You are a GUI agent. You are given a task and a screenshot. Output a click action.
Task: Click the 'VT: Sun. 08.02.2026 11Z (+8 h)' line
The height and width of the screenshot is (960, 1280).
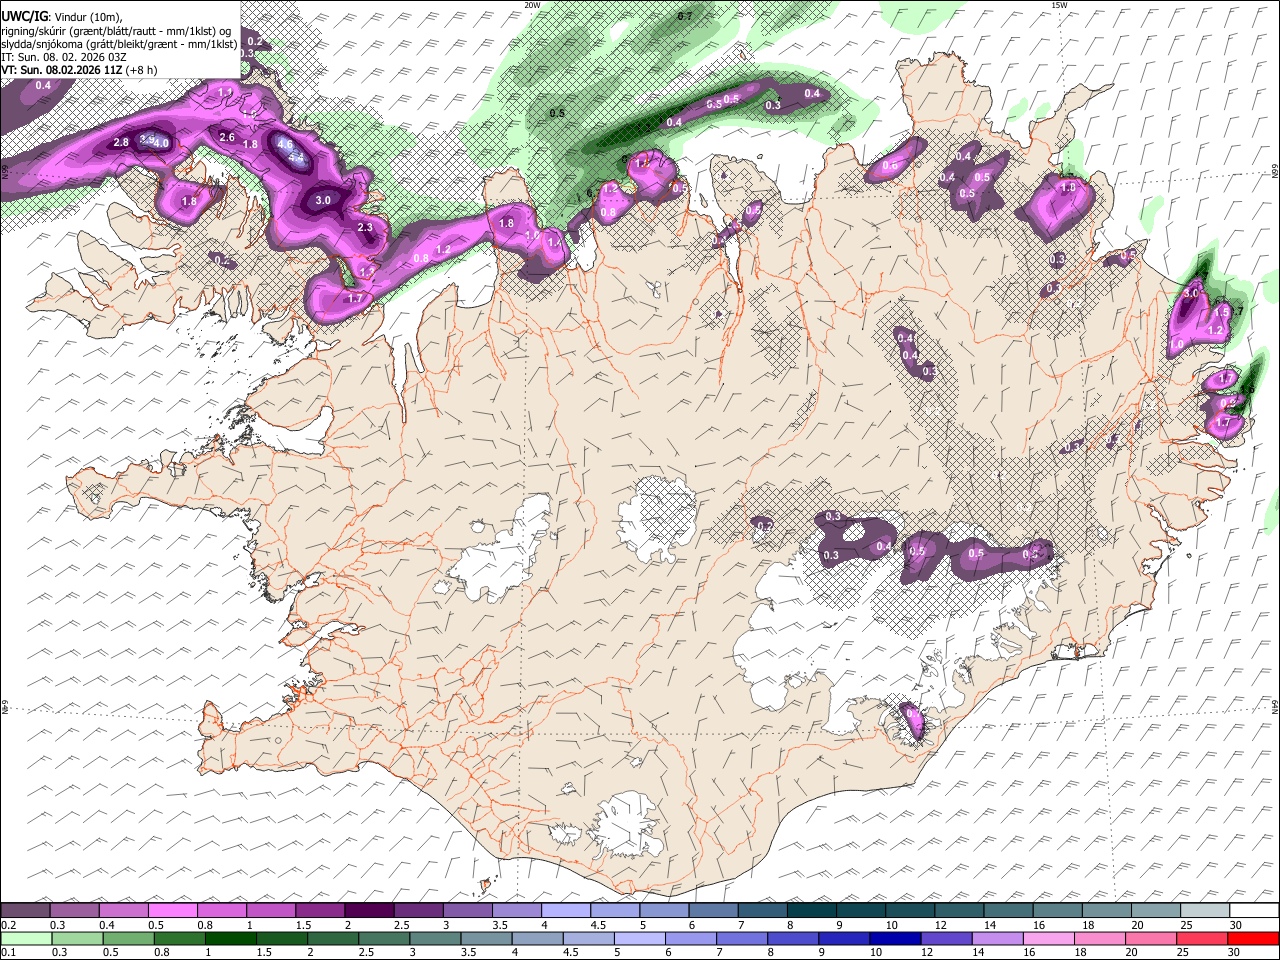(x=79, y=70)
